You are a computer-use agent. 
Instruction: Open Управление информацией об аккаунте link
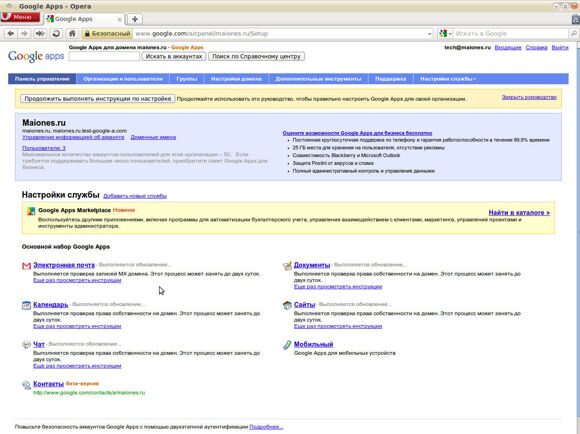tap(73, 137)
